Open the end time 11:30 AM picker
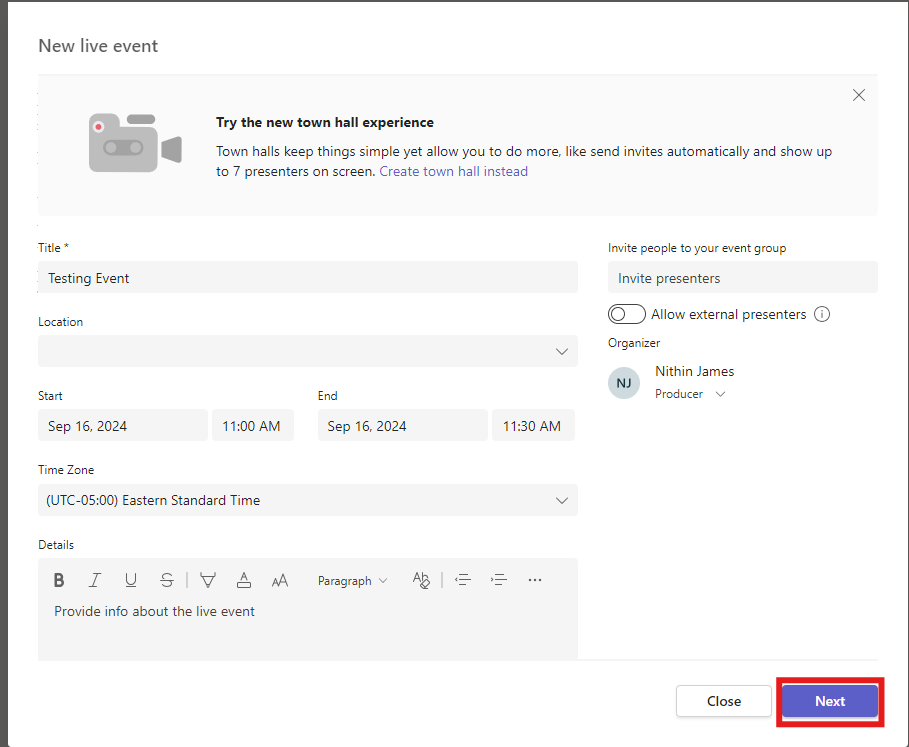 [533, 426]
